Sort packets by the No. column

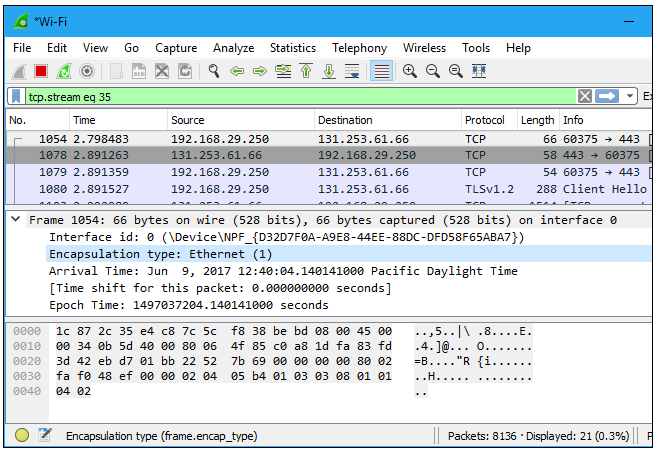[38, 120]
